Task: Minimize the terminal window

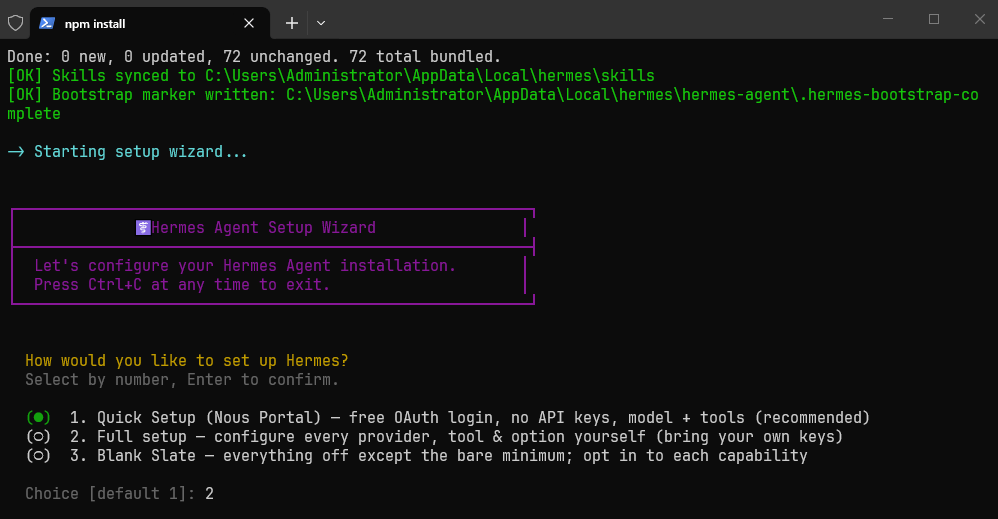Action: point(888,19)
